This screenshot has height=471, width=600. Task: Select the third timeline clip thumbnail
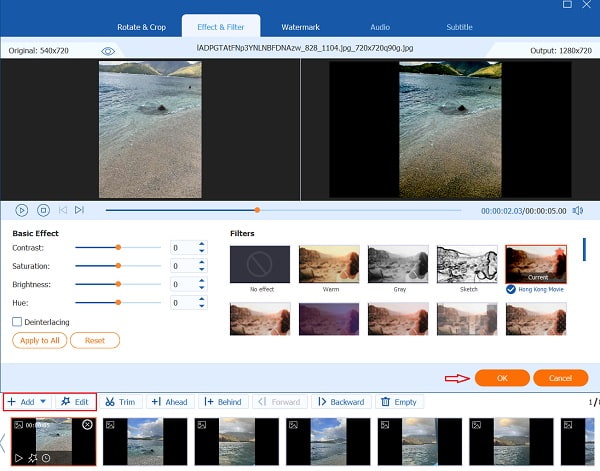click(x=237, y=442)
